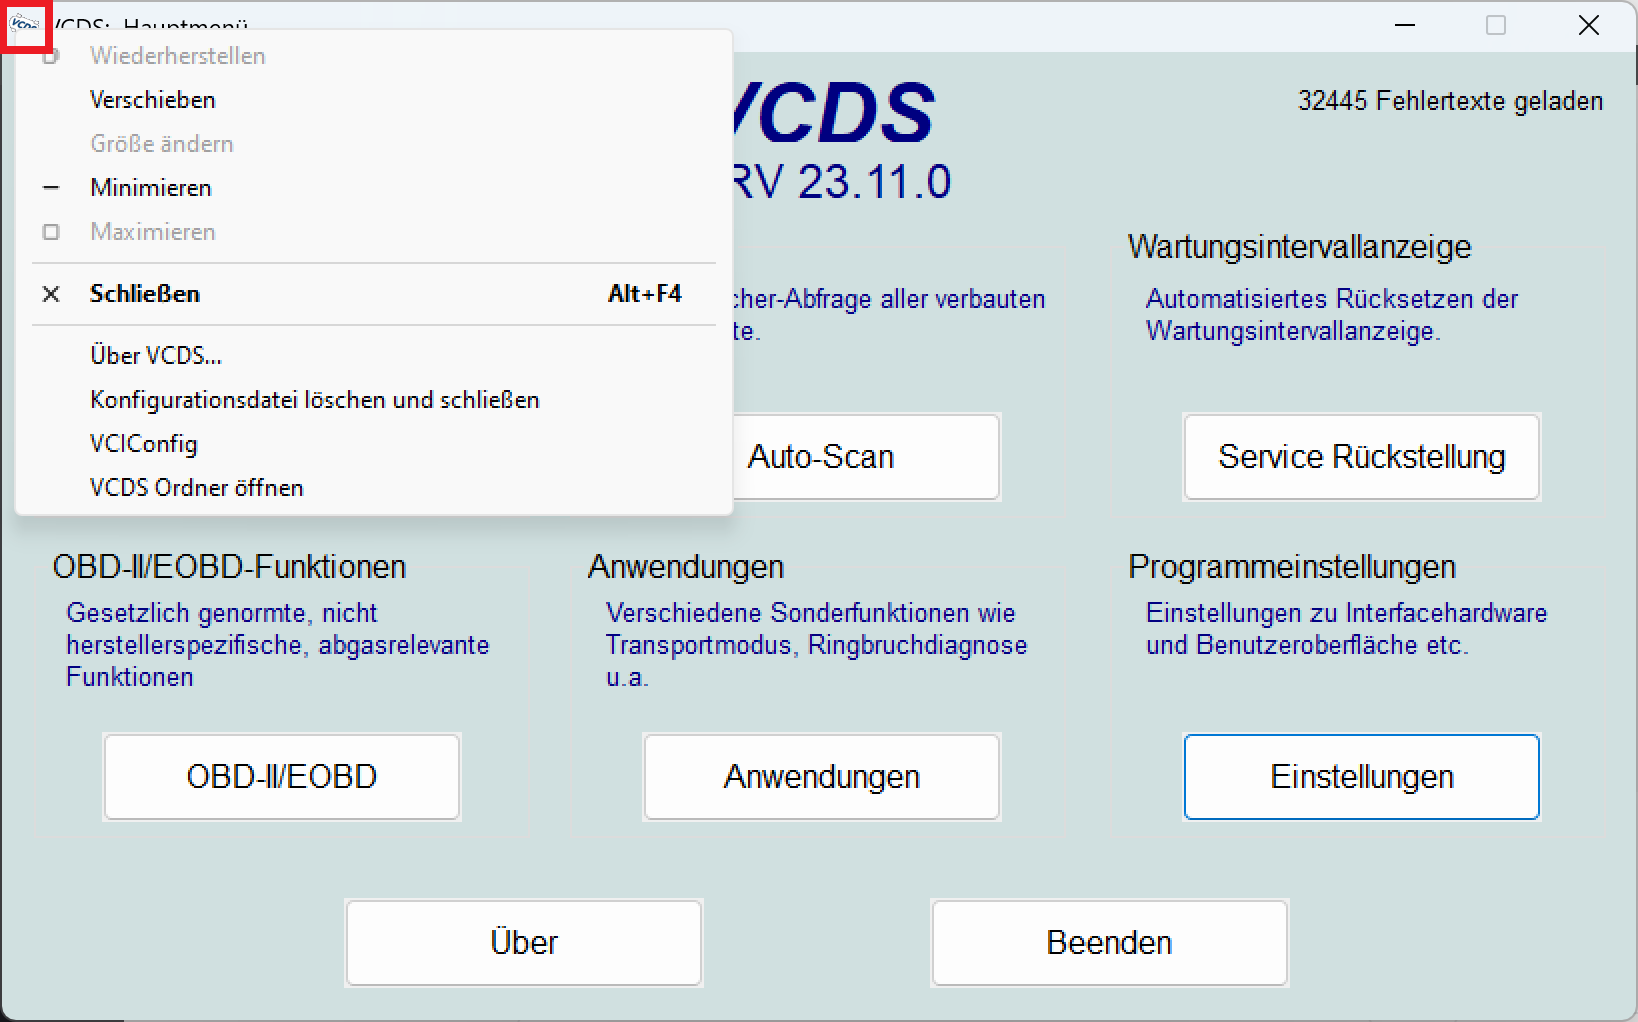This screenshot has height=1022, width=1638.
Task: Open Über VCDS... menu entry
Action: 374,356
